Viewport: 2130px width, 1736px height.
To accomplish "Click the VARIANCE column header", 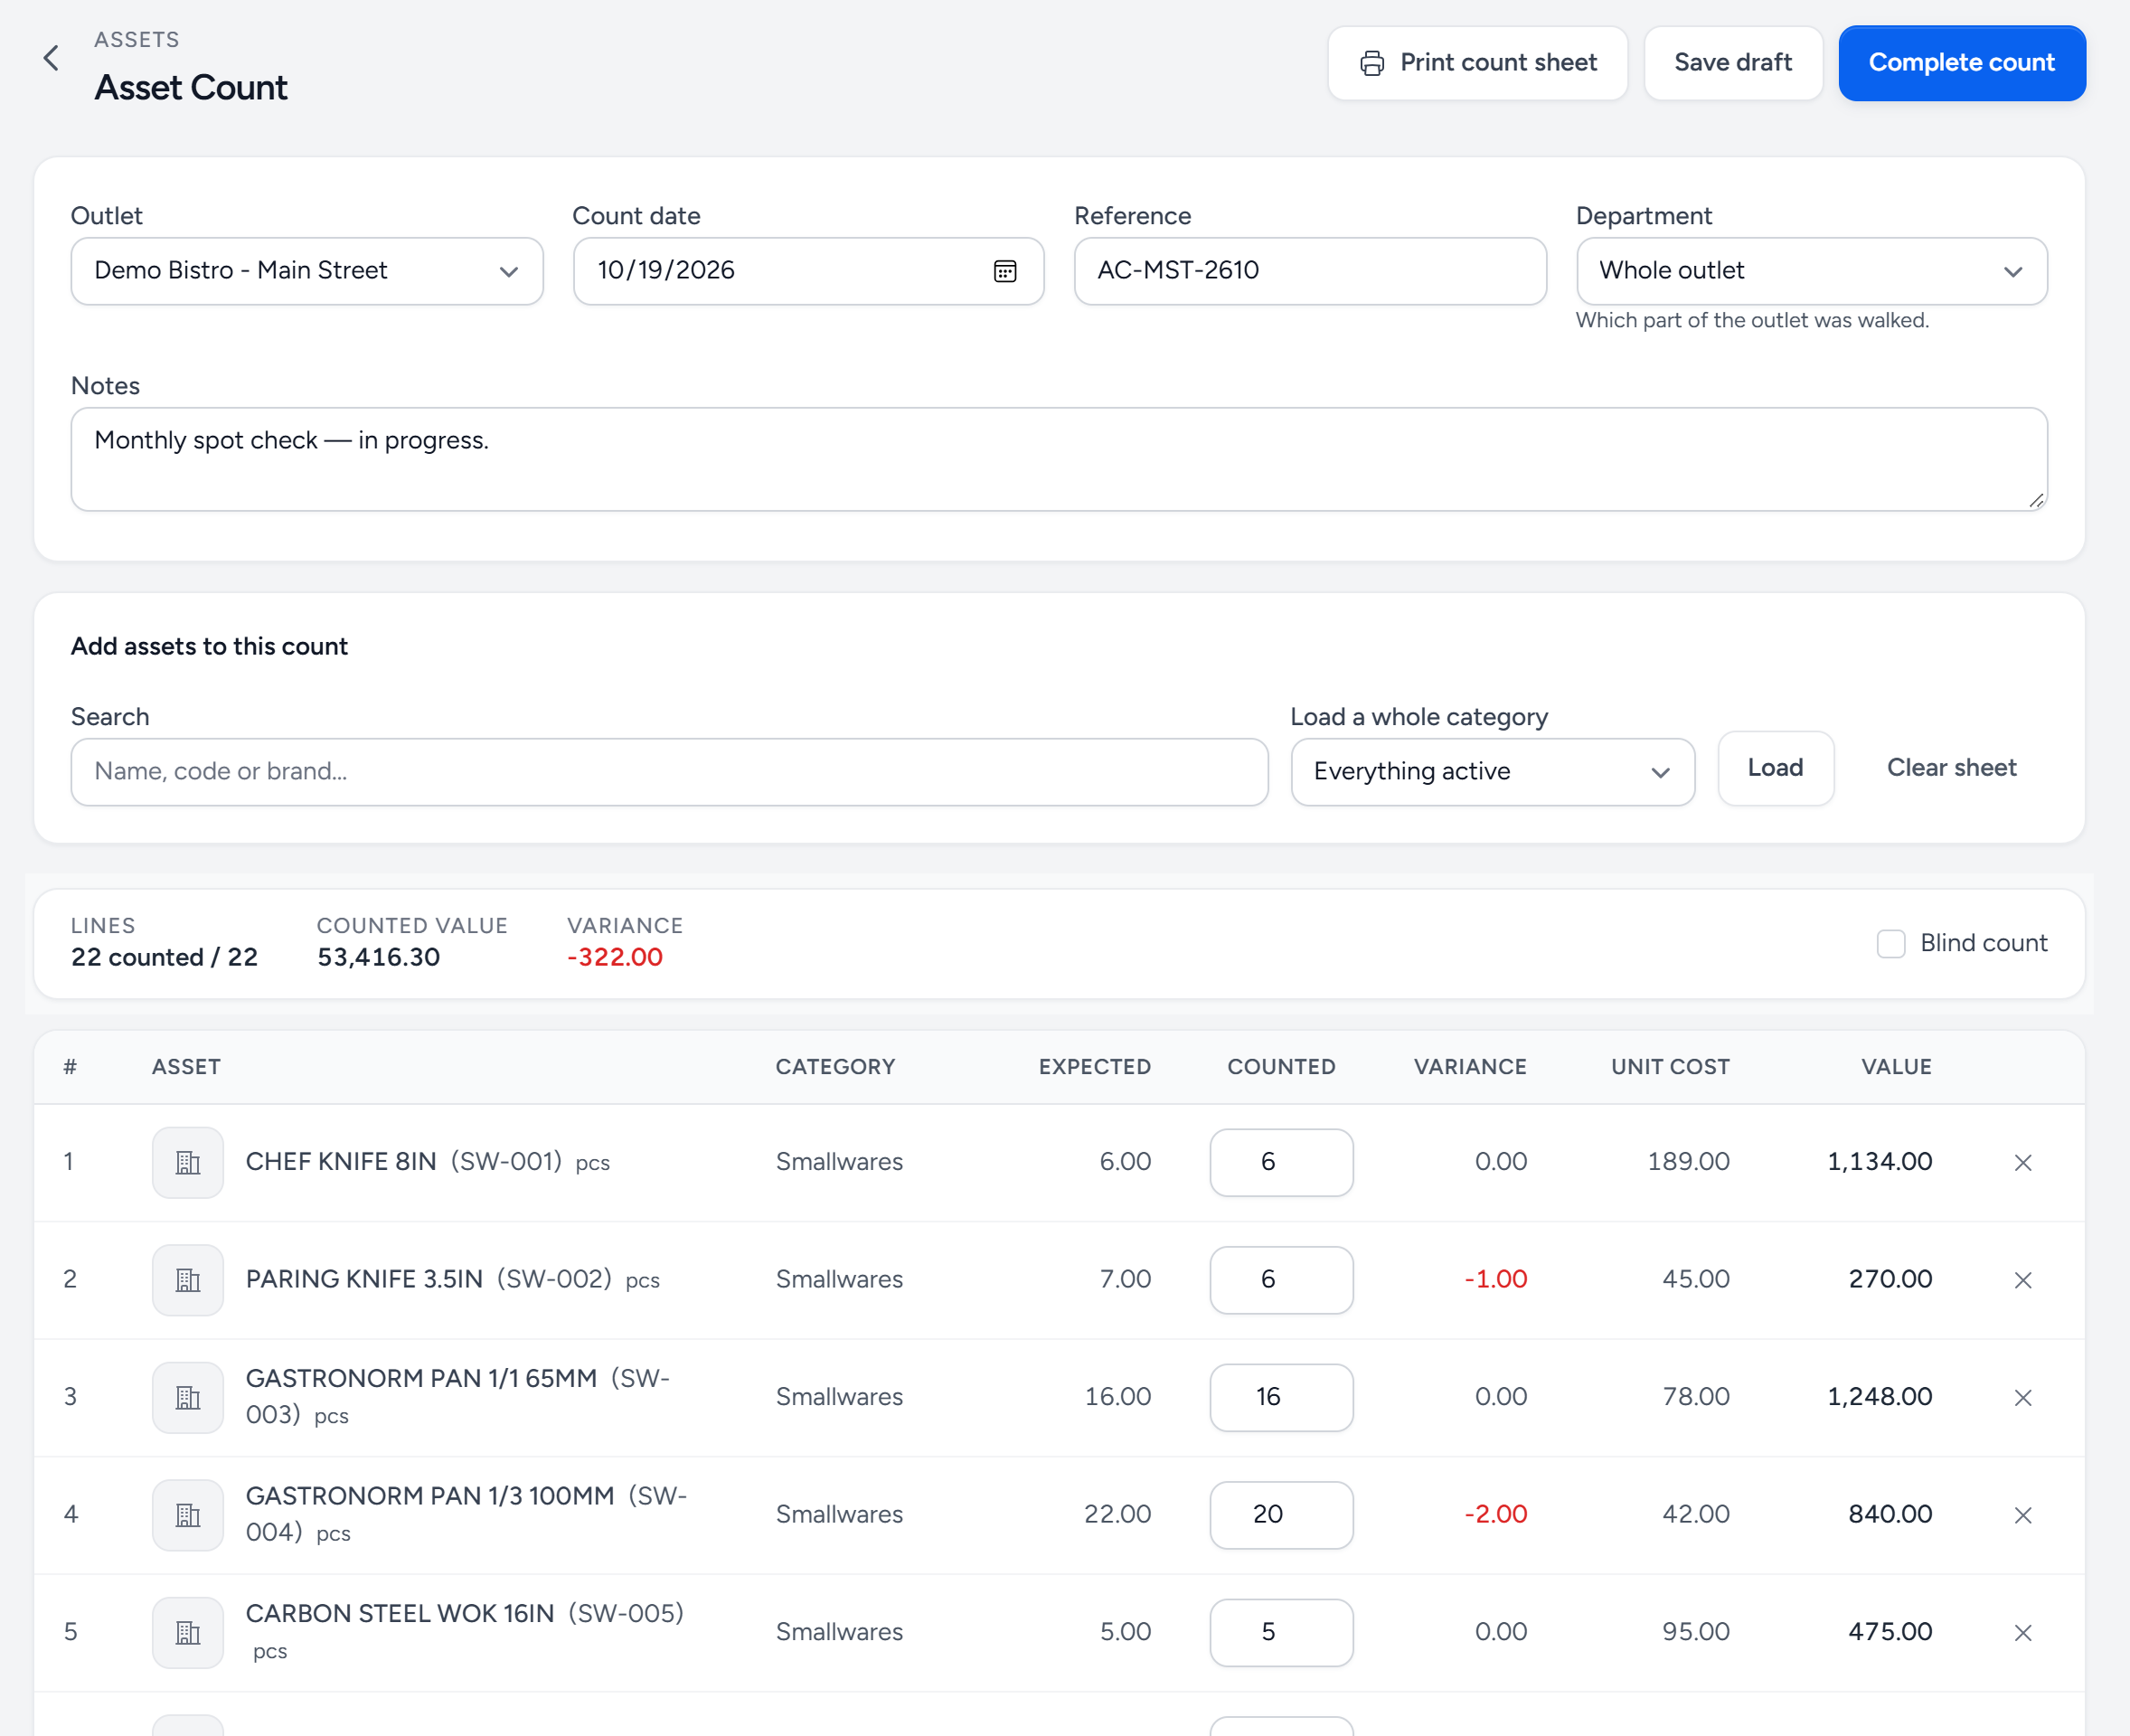I will point(1470,1067).
